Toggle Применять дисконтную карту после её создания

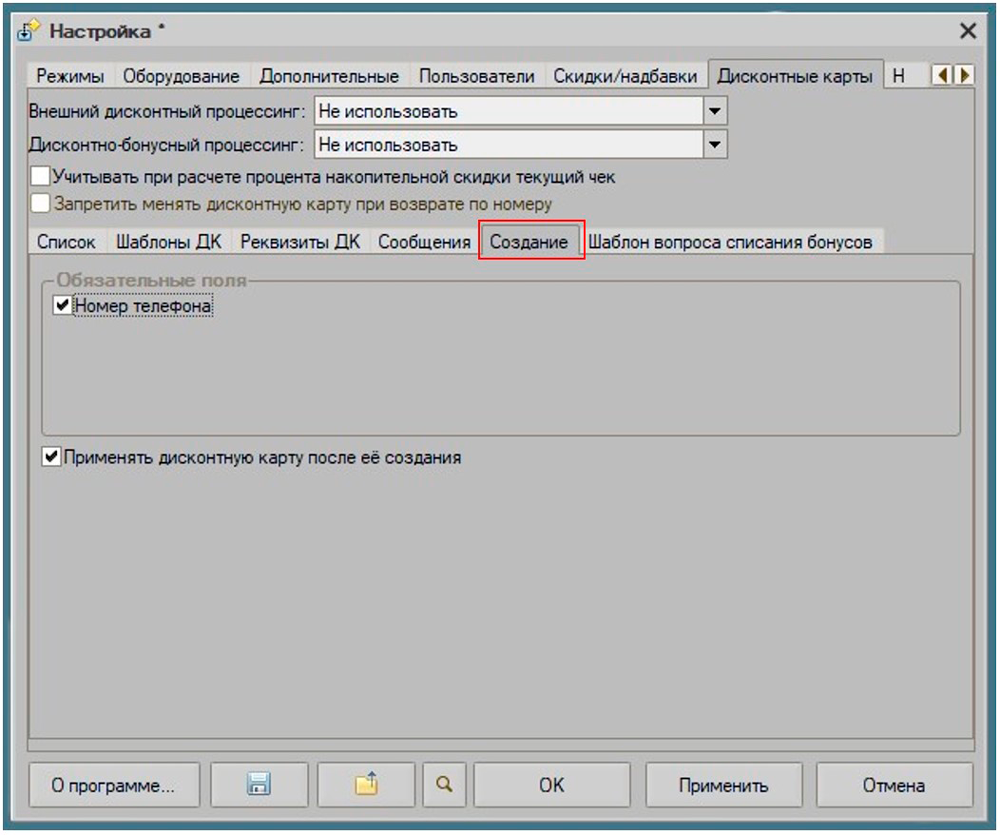(51, 458)
